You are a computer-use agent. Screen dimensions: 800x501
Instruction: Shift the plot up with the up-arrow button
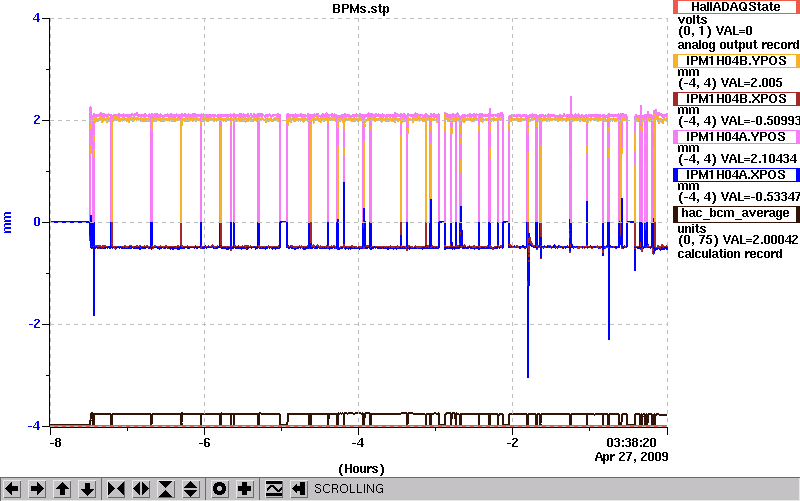62,489
